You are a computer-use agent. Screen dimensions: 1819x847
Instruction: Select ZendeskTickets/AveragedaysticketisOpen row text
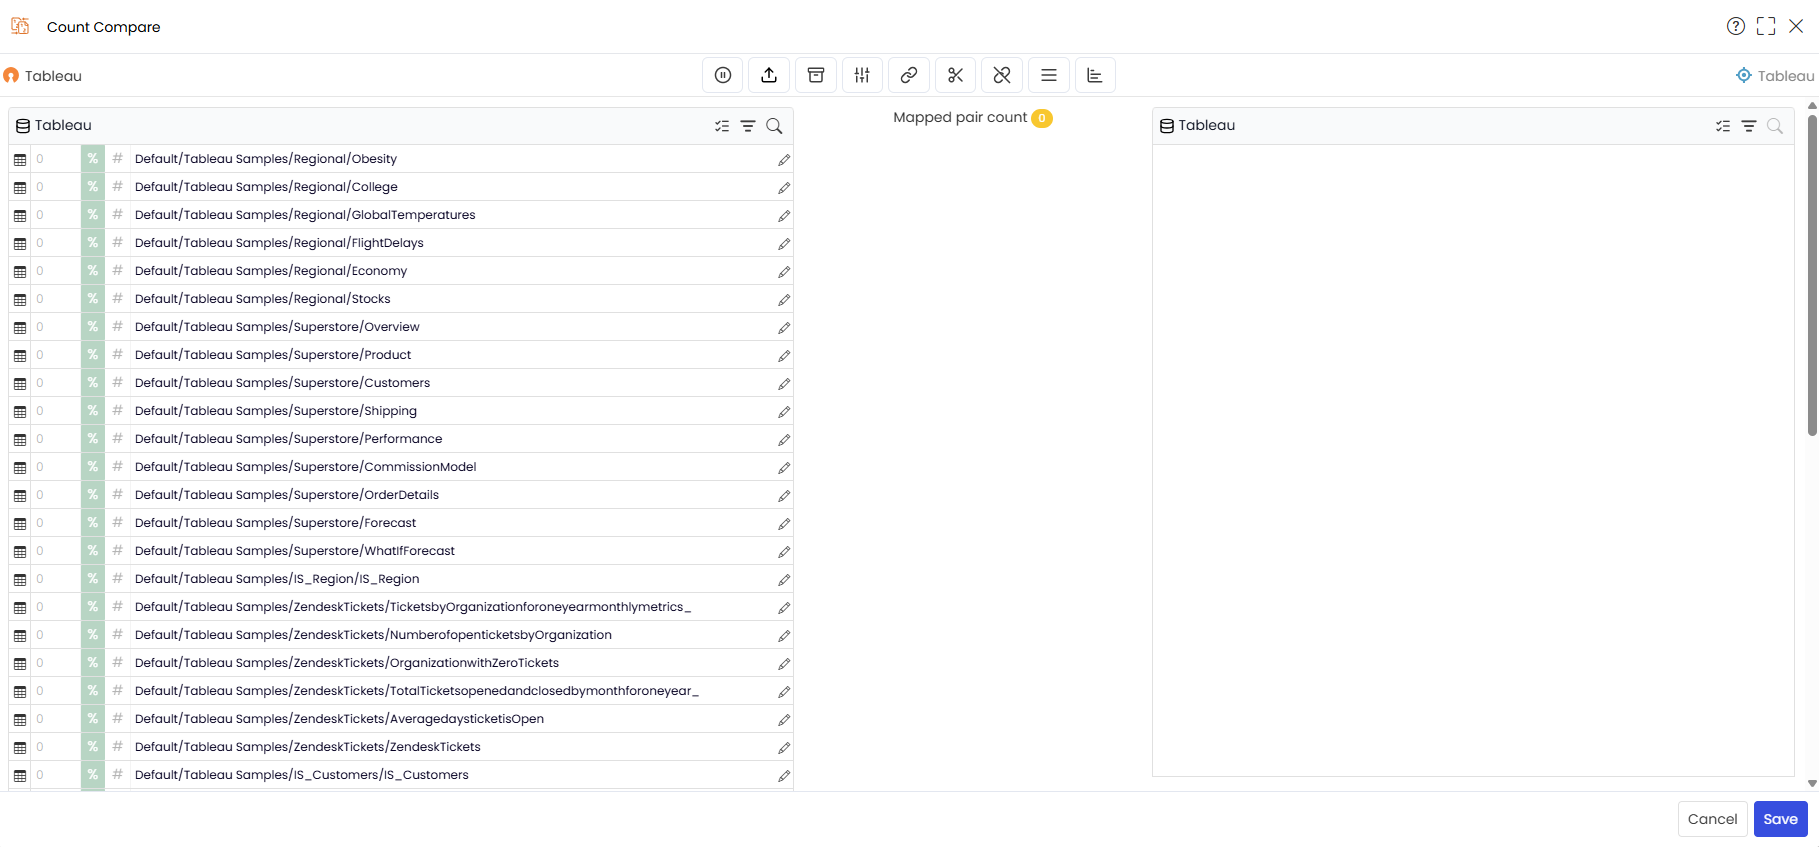tap(339, 719)
